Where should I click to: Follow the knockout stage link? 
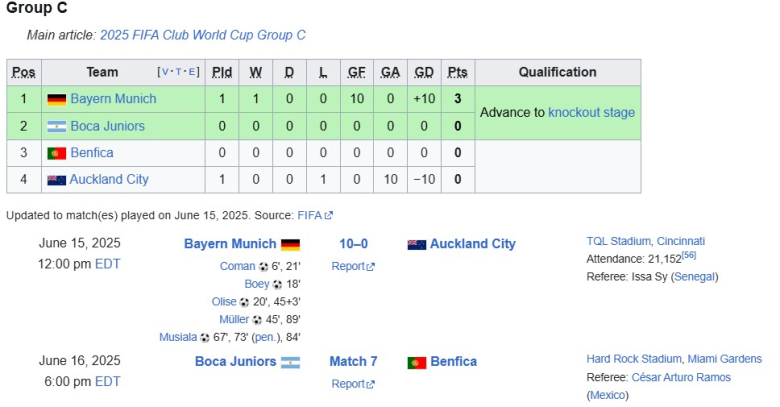[x=591, y=112]
